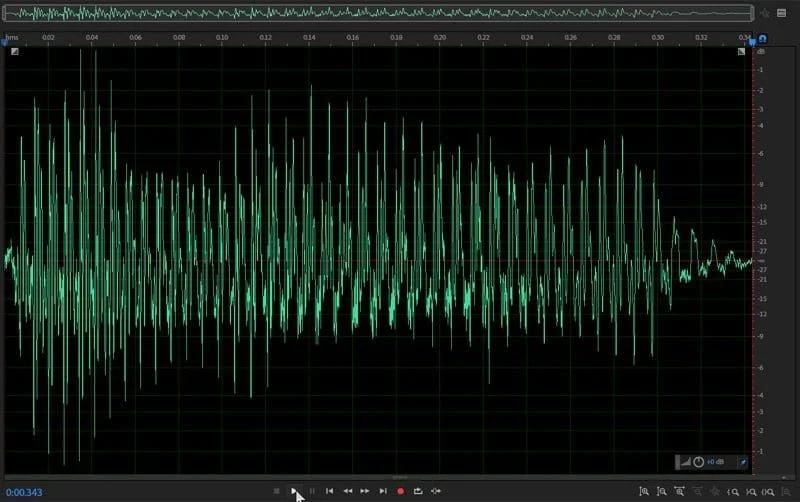
Task: Zoom in at in-point icon
Action: coord(733,492)
